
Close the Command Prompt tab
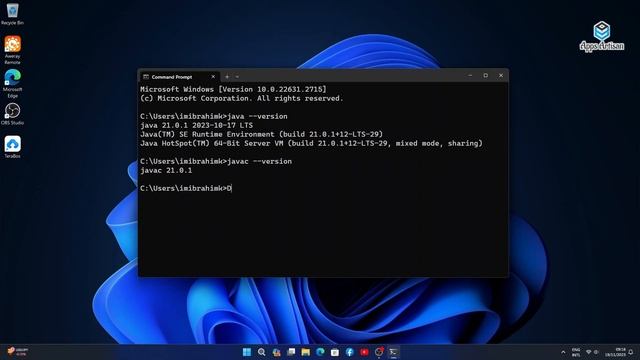(x=213, y=77)
